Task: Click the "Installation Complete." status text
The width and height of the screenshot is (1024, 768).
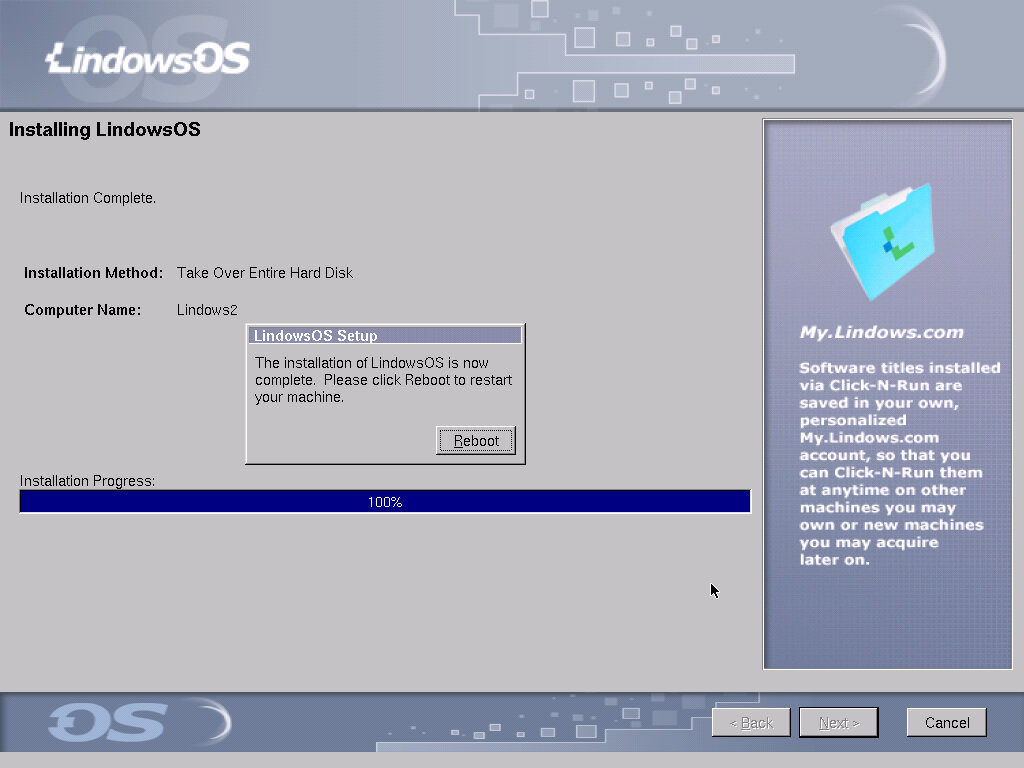Action: point(88,198)
